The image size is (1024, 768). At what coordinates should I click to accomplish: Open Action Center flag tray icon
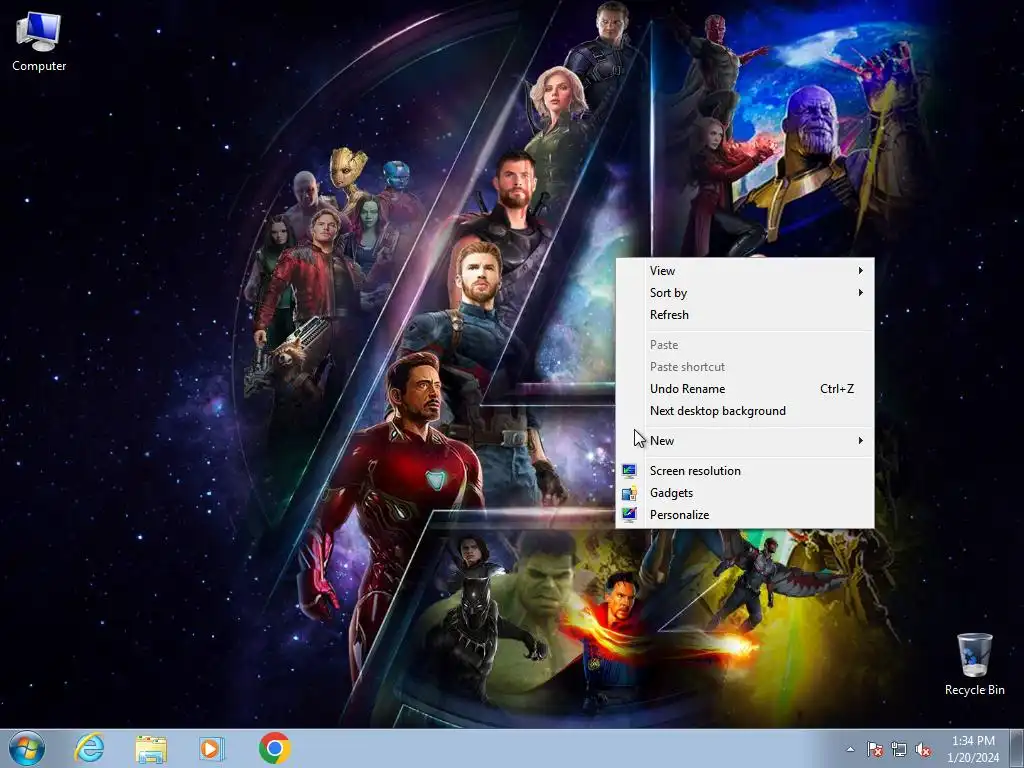point(874,749)
